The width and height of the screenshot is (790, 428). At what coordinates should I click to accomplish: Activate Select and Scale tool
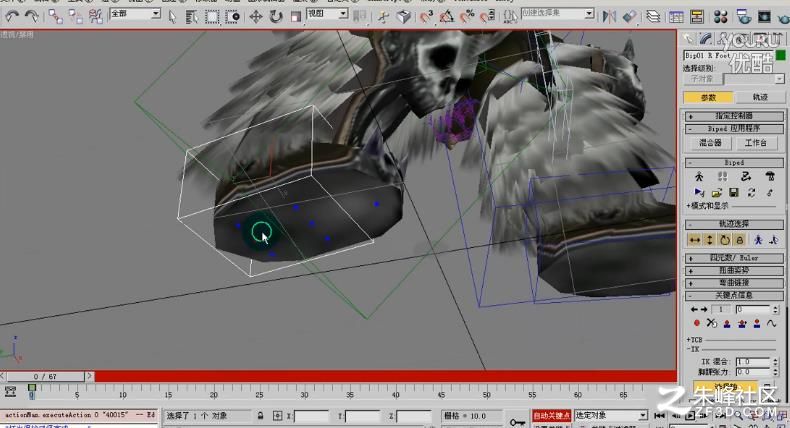click(x=296, y=17)
